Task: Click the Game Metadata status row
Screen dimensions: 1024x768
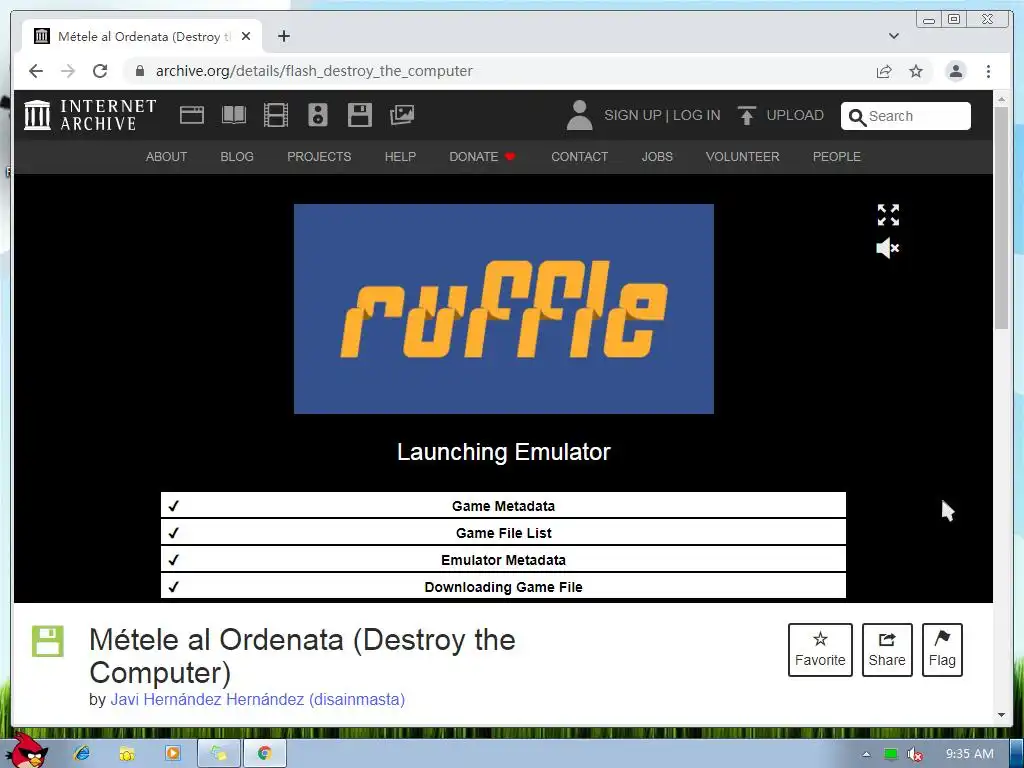Action: pos(504,505)
